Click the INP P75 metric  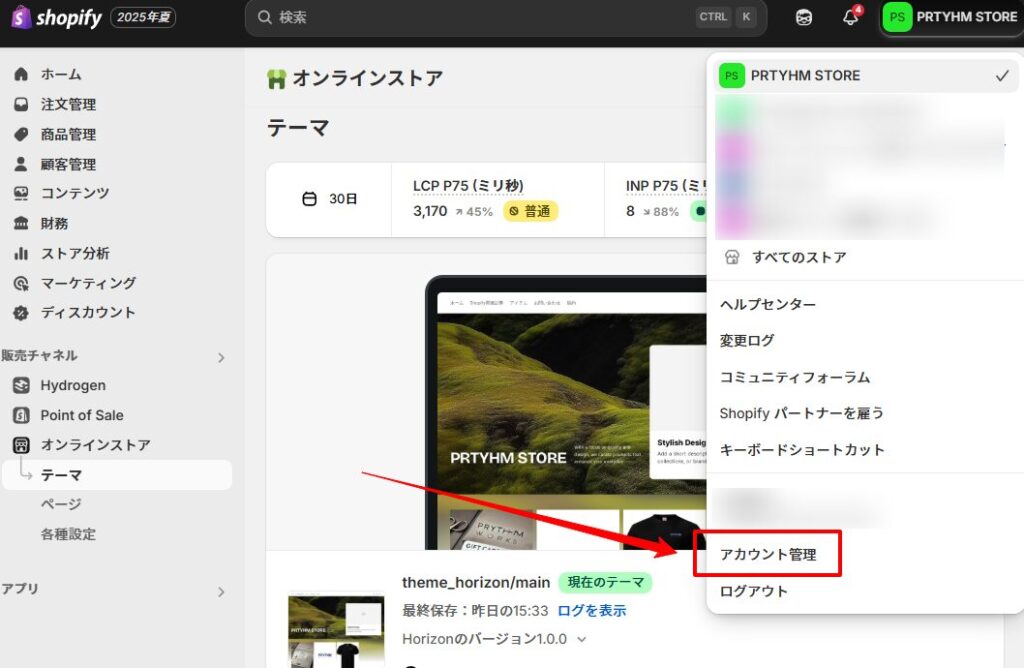pyautogui.click(x=665, y=185)
